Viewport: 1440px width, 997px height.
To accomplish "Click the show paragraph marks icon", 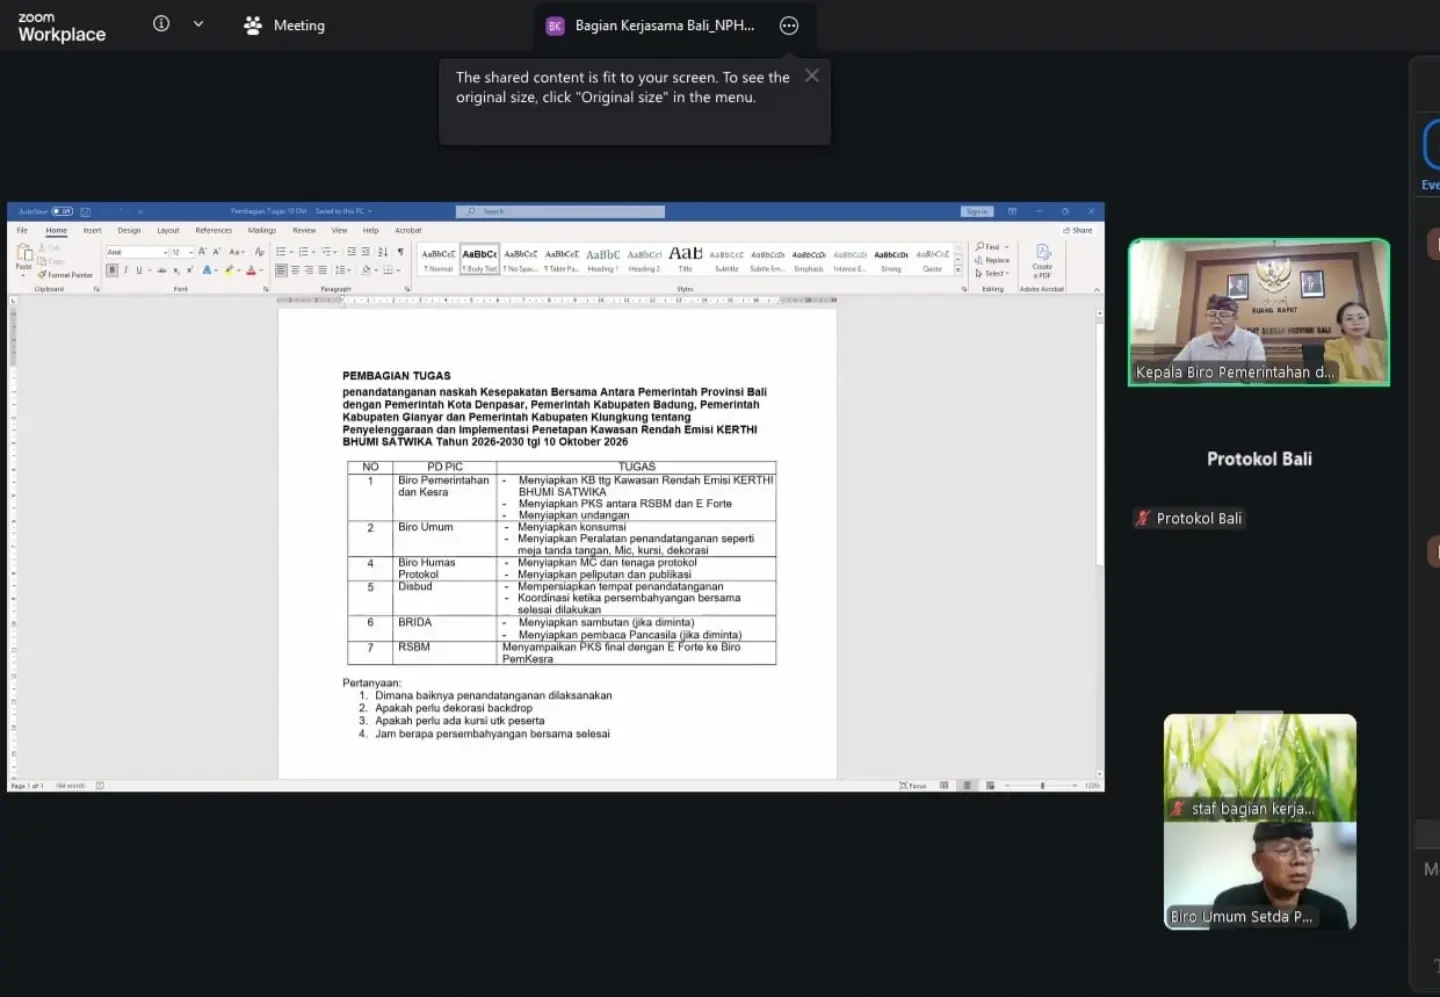I will [400, 252].
